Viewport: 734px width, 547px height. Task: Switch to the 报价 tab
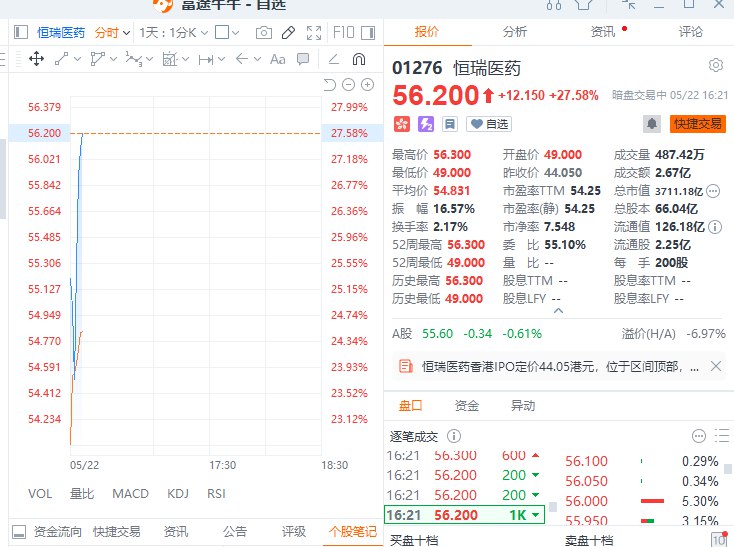tap(426, 32)
